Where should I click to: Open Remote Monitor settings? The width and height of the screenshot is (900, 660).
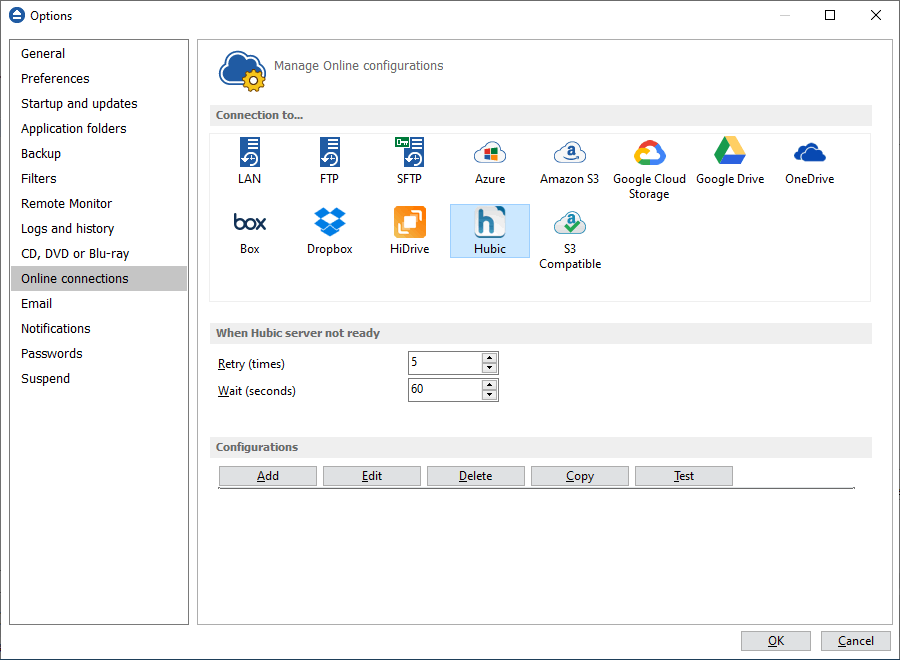[x=99, y=204]
